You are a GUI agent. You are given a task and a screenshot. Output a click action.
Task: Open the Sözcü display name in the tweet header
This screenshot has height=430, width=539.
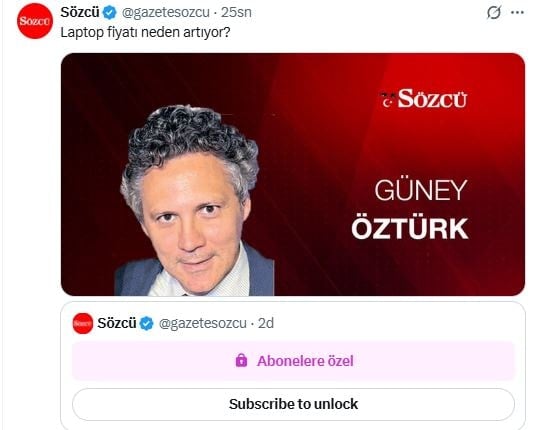tap(80, 12)
